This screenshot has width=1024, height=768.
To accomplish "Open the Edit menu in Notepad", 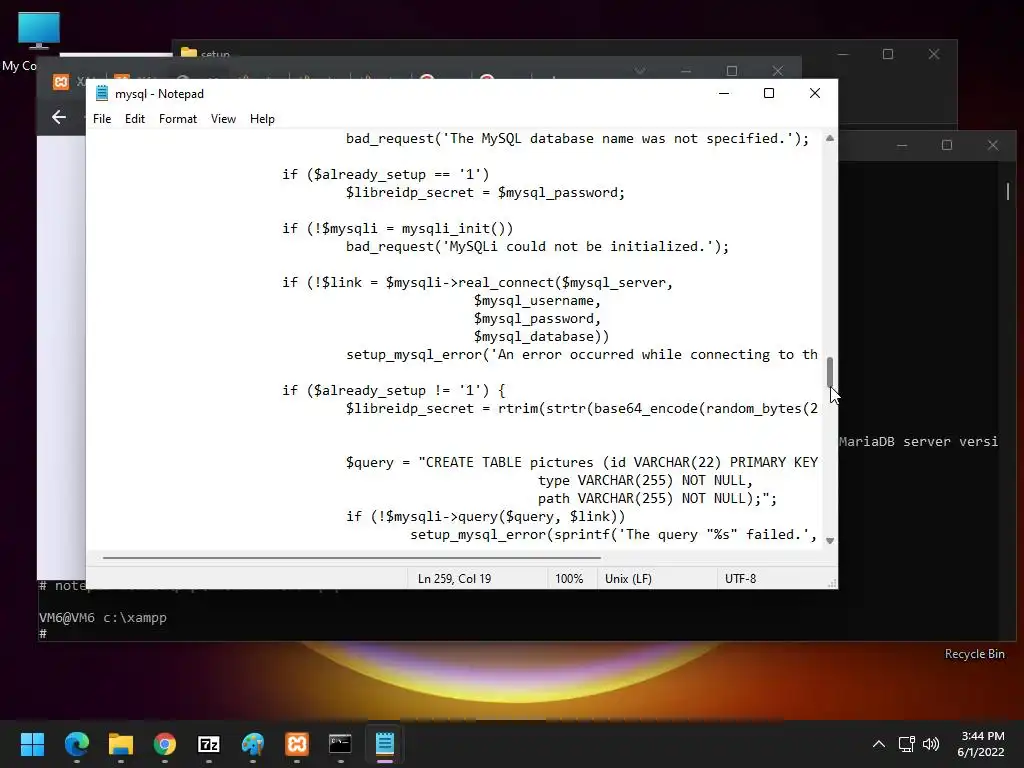I will coord(135,119).
